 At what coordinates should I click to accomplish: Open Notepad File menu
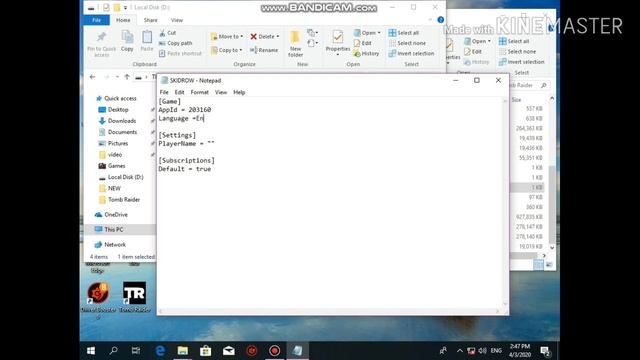click(x=164, y=92)
